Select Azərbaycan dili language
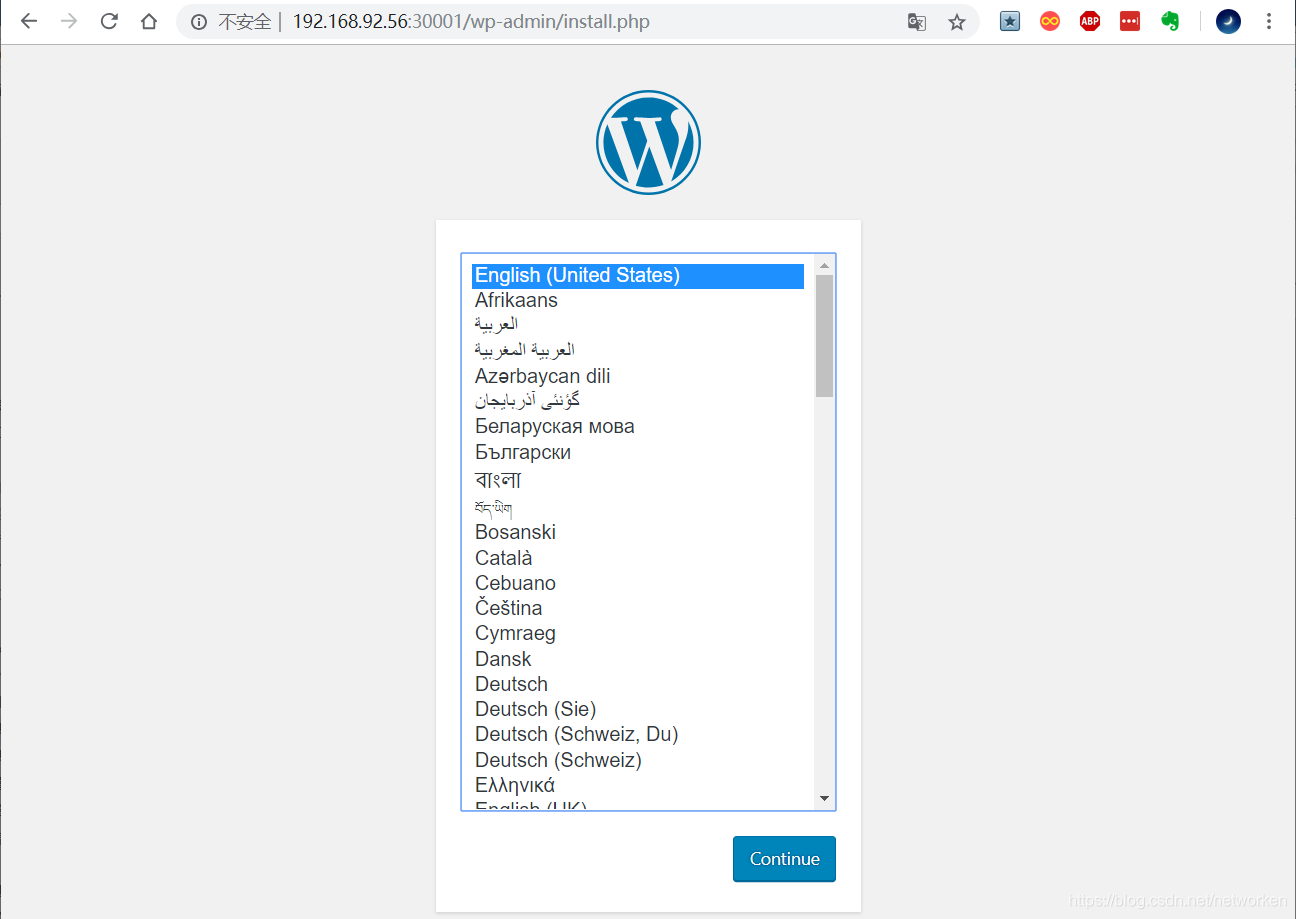This screenshot has height=919, width=1296. (638, 376)
